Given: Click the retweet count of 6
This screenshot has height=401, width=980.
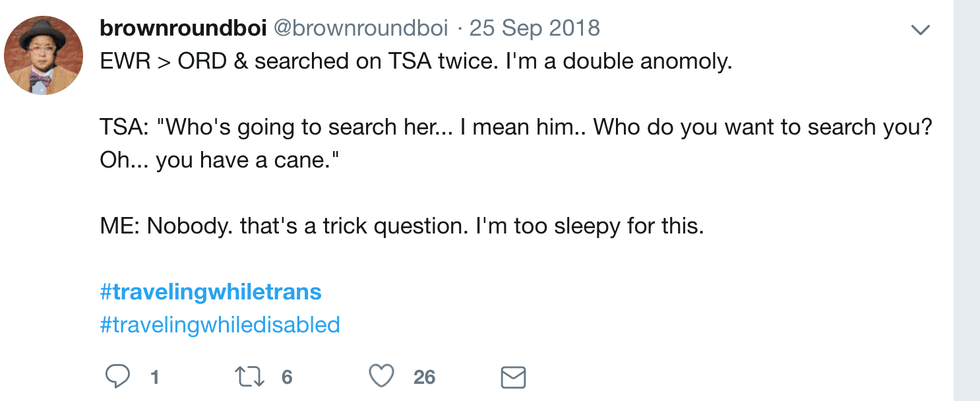Looking at the screenshot, I should click(x=287, y=377).
